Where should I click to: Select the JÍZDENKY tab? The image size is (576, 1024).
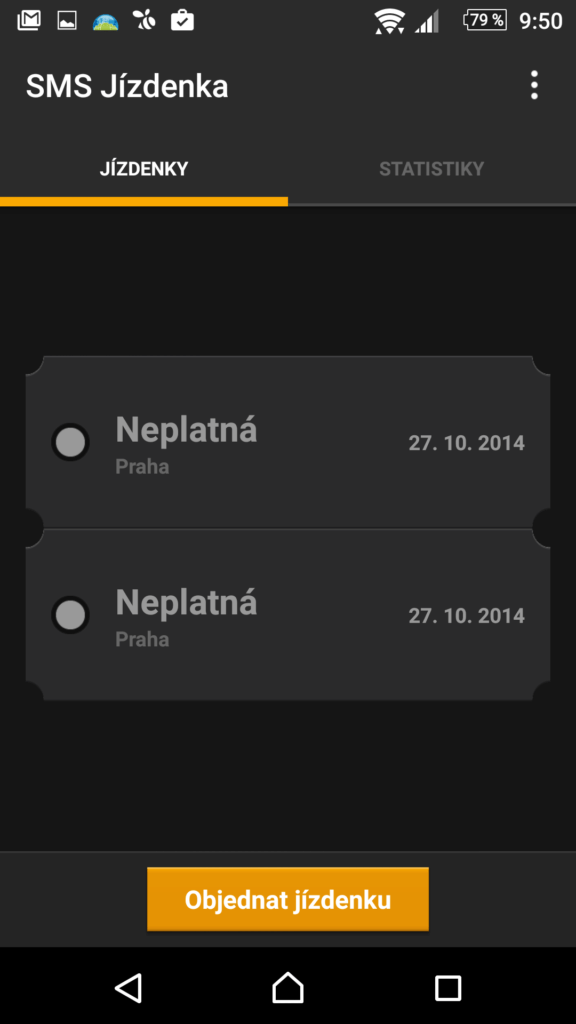pyautogui.click(x=144, y=169)
